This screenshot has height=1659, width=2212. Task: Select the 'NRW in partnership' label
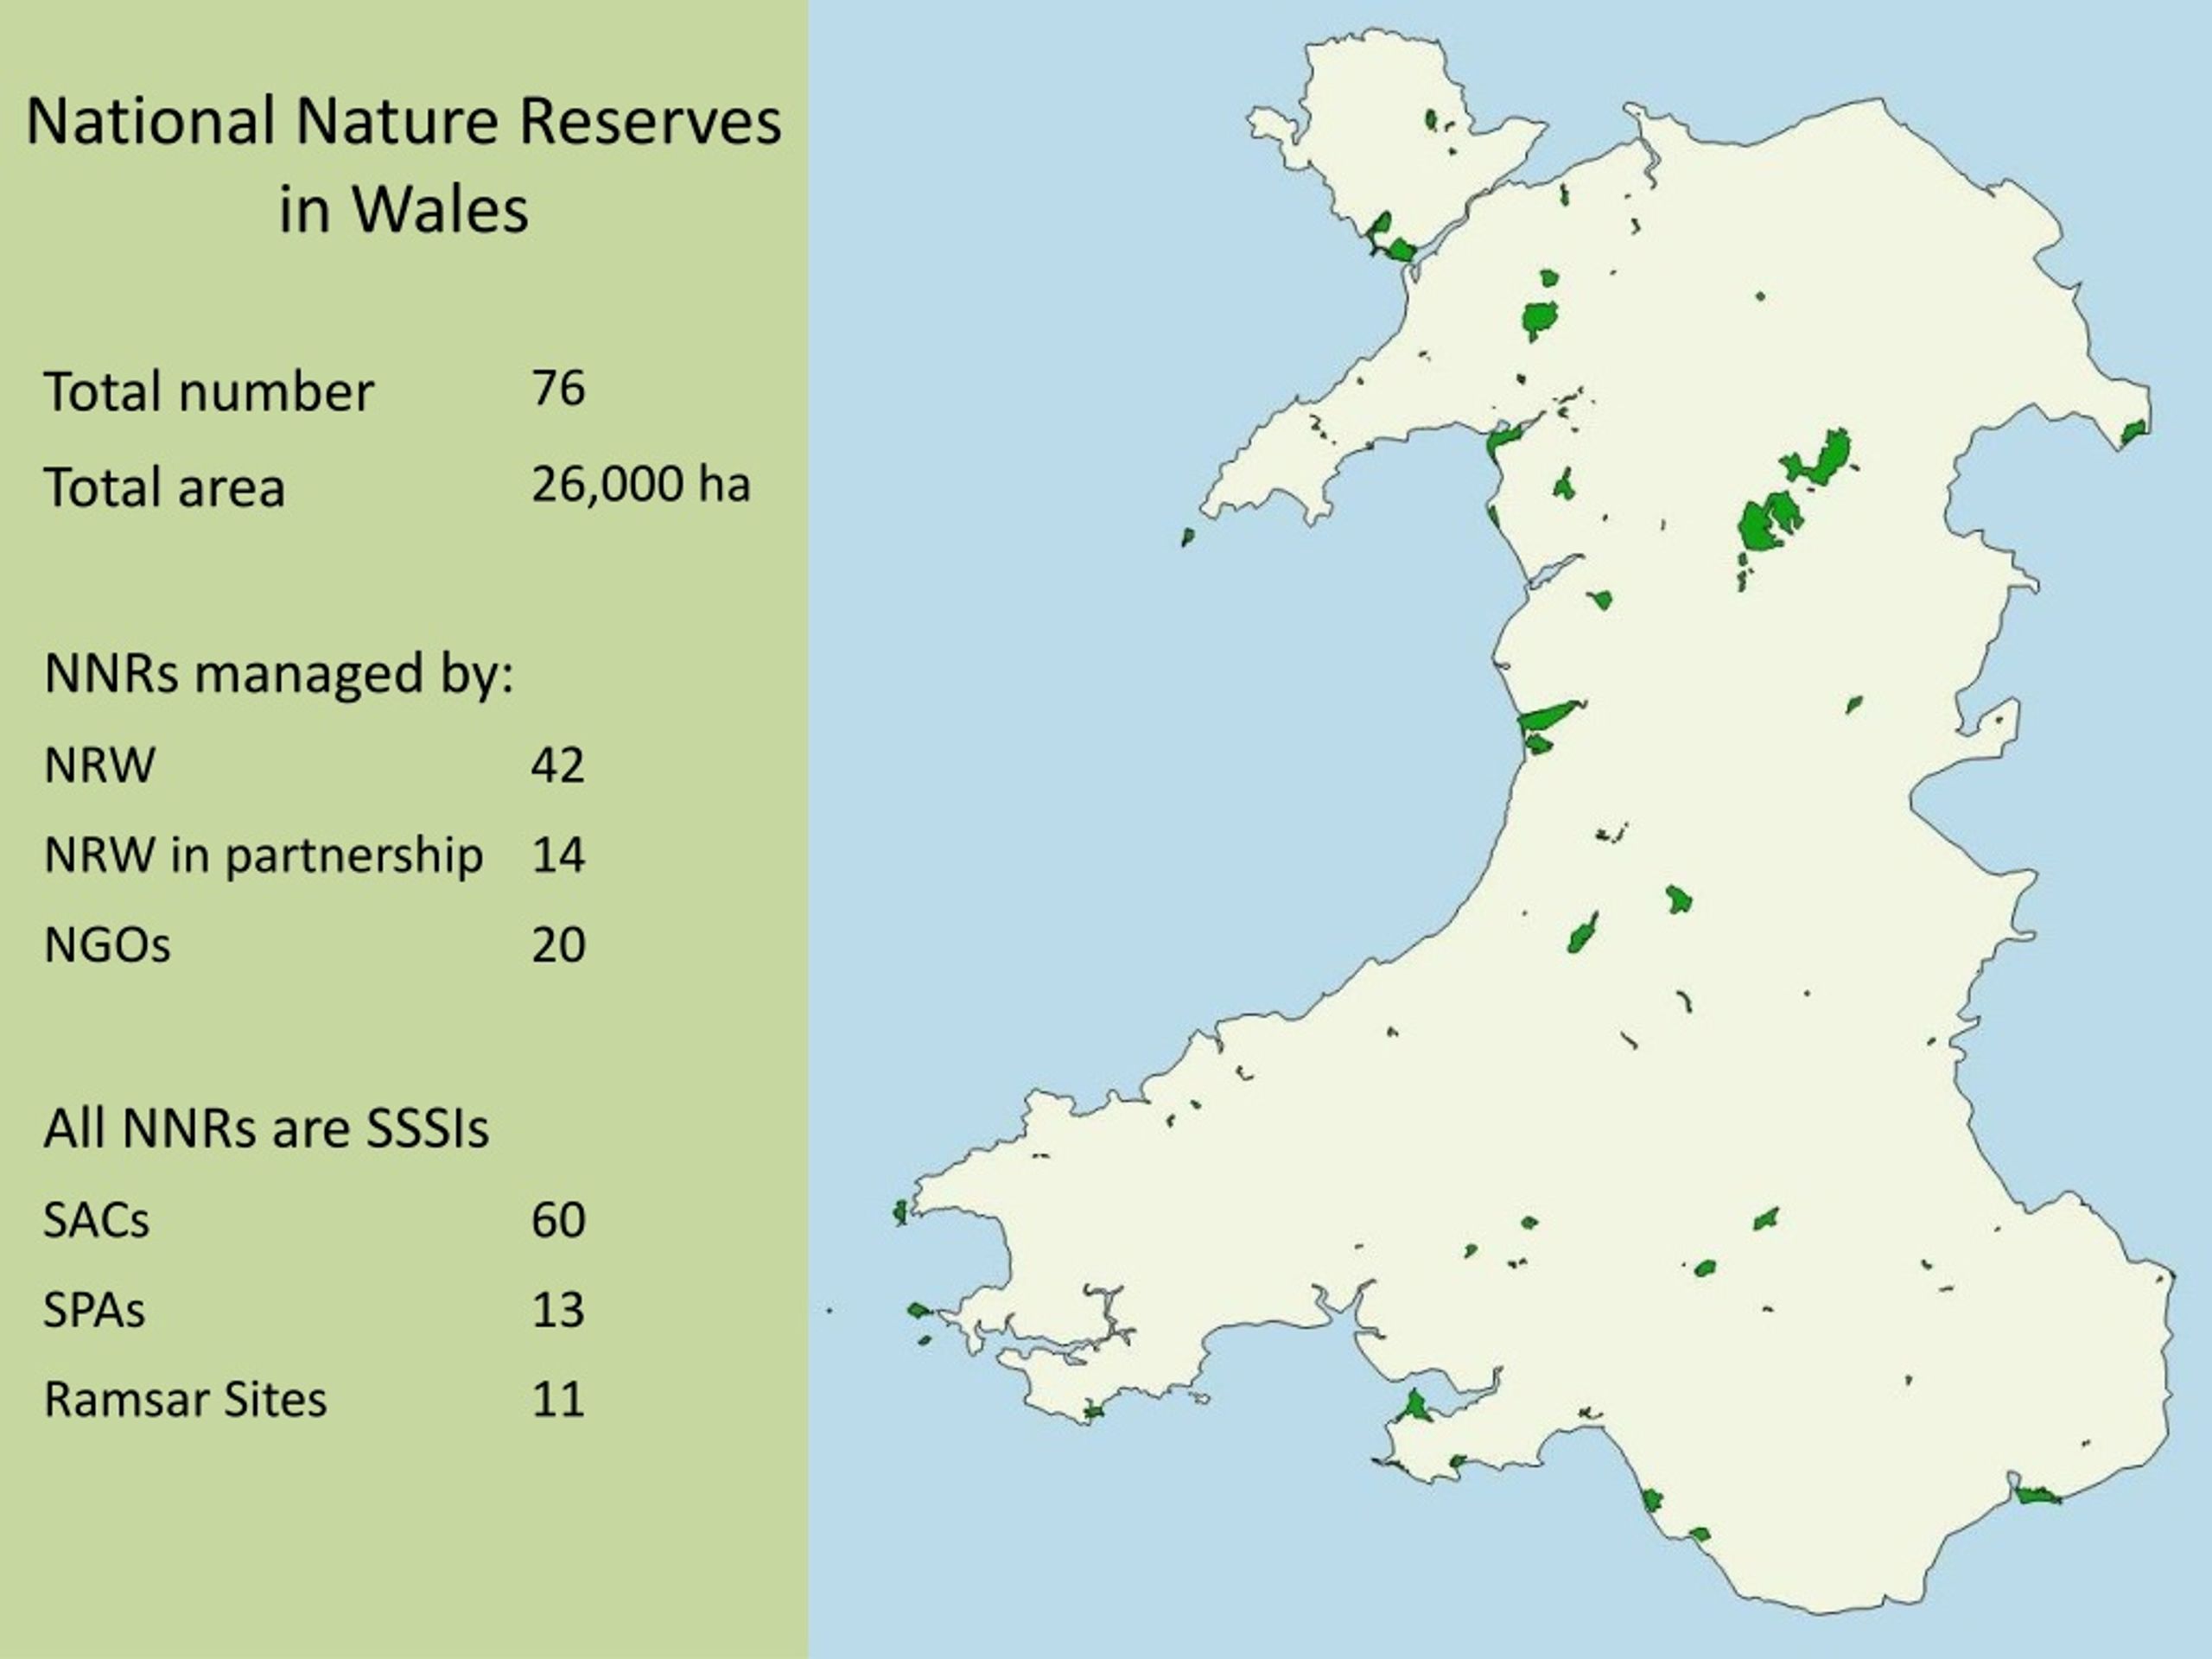click(264, 857)
